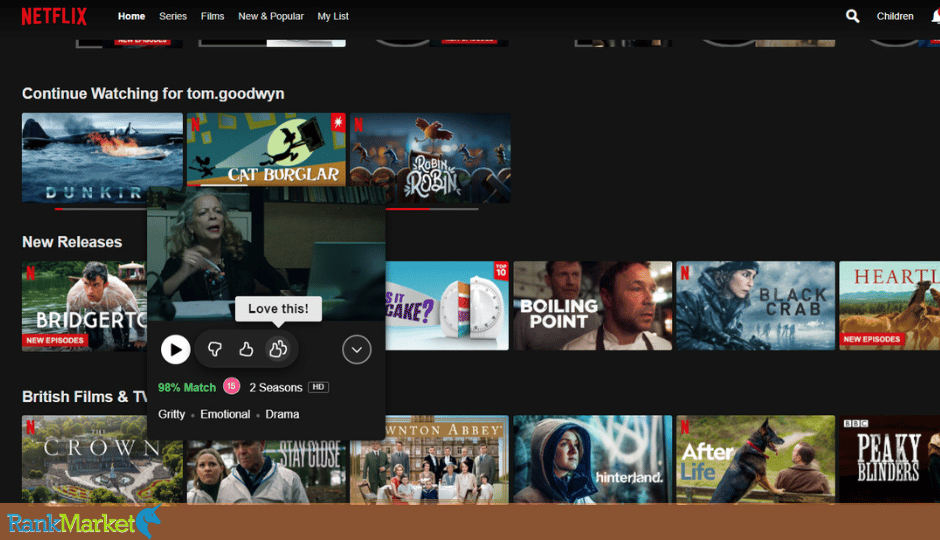Click the RankMarket logo in bottom bar
Screen dimensions: 940x540
[x=84, y=523]
